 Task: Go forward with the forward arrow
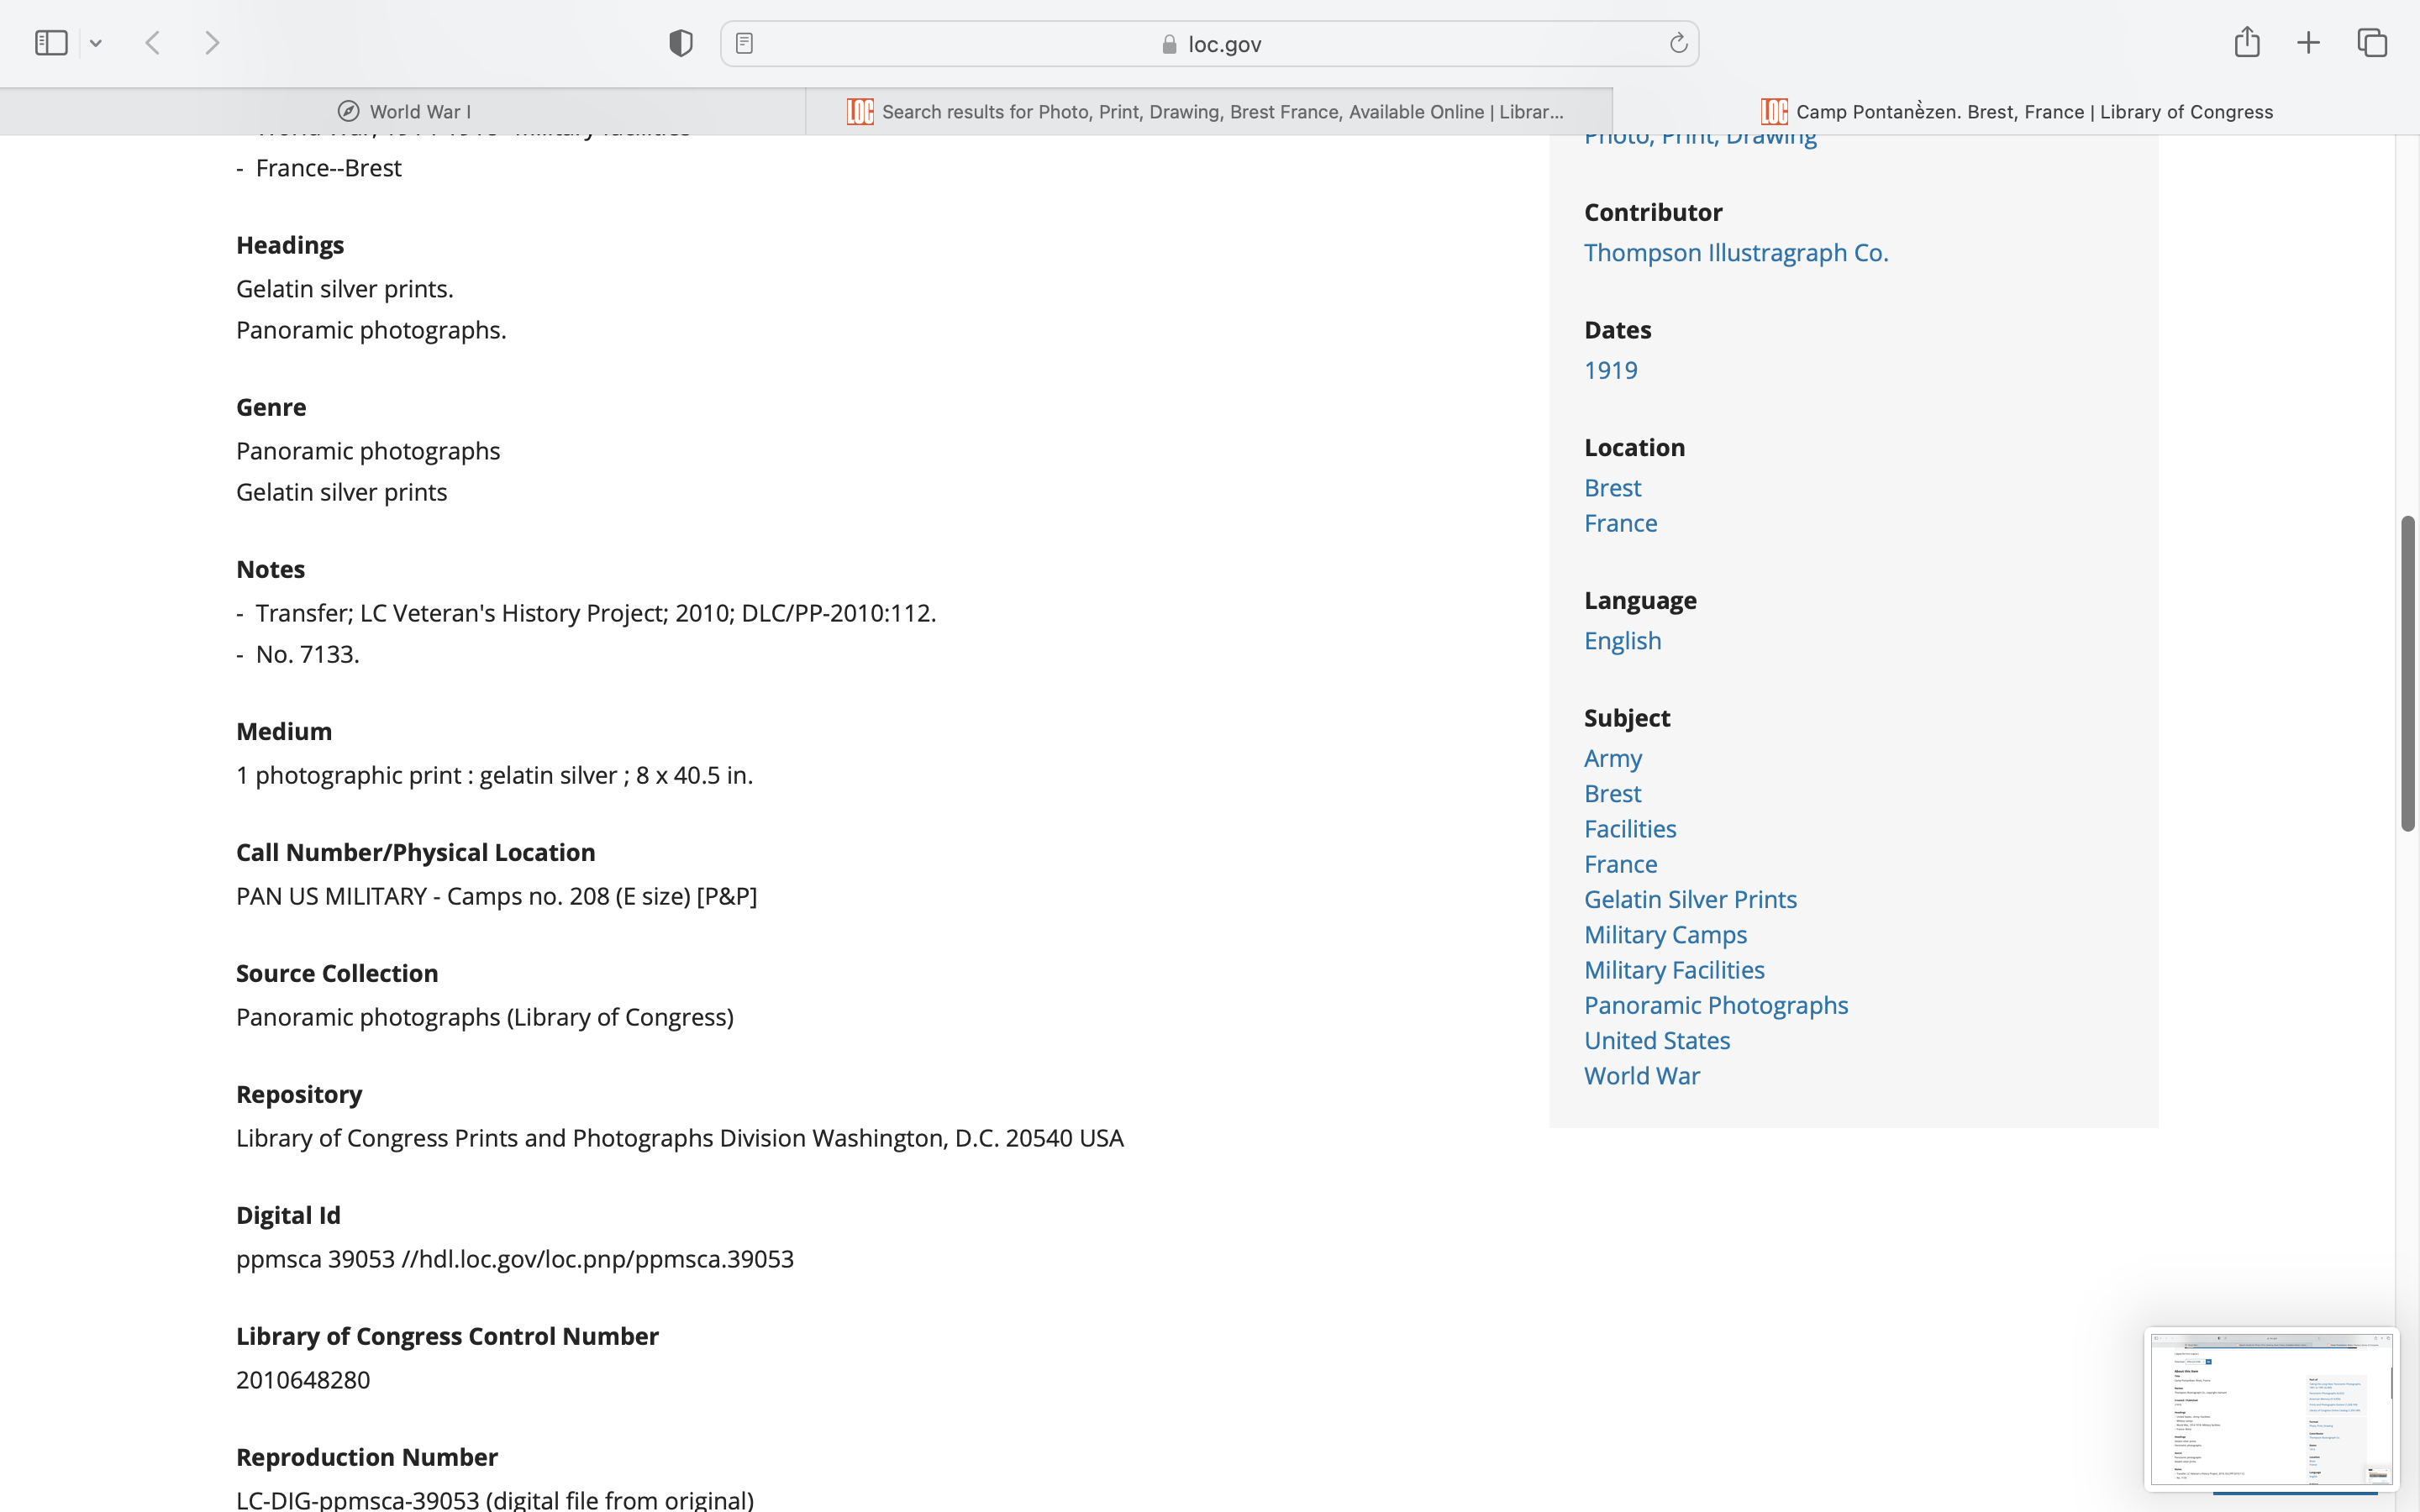(x=212, y=43)
